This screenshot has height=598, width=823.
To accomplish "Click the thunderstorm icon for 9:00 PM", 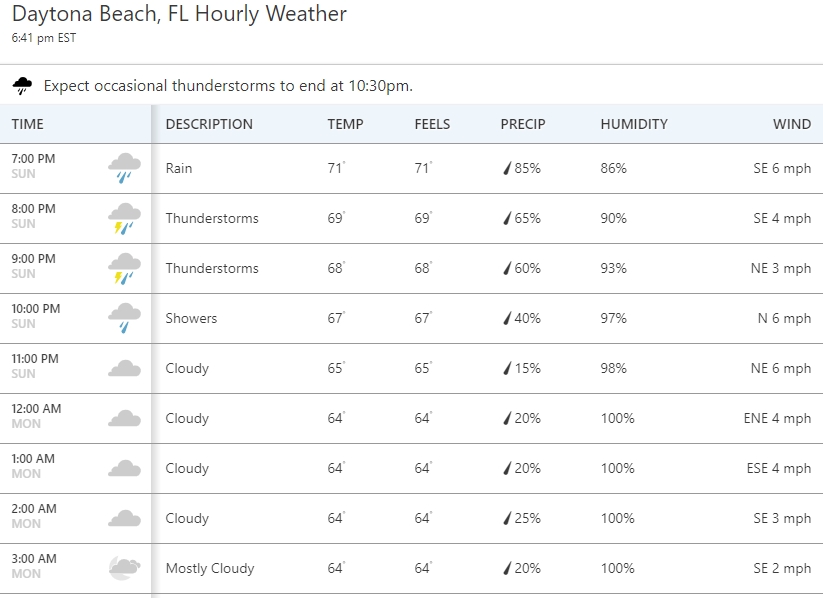I will (124, 268).
